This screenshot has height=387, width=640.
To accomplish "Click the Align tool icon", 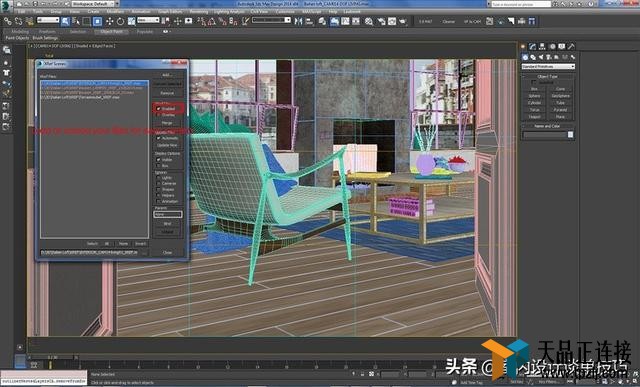I will pyautogui.click(x=309, y=21).
